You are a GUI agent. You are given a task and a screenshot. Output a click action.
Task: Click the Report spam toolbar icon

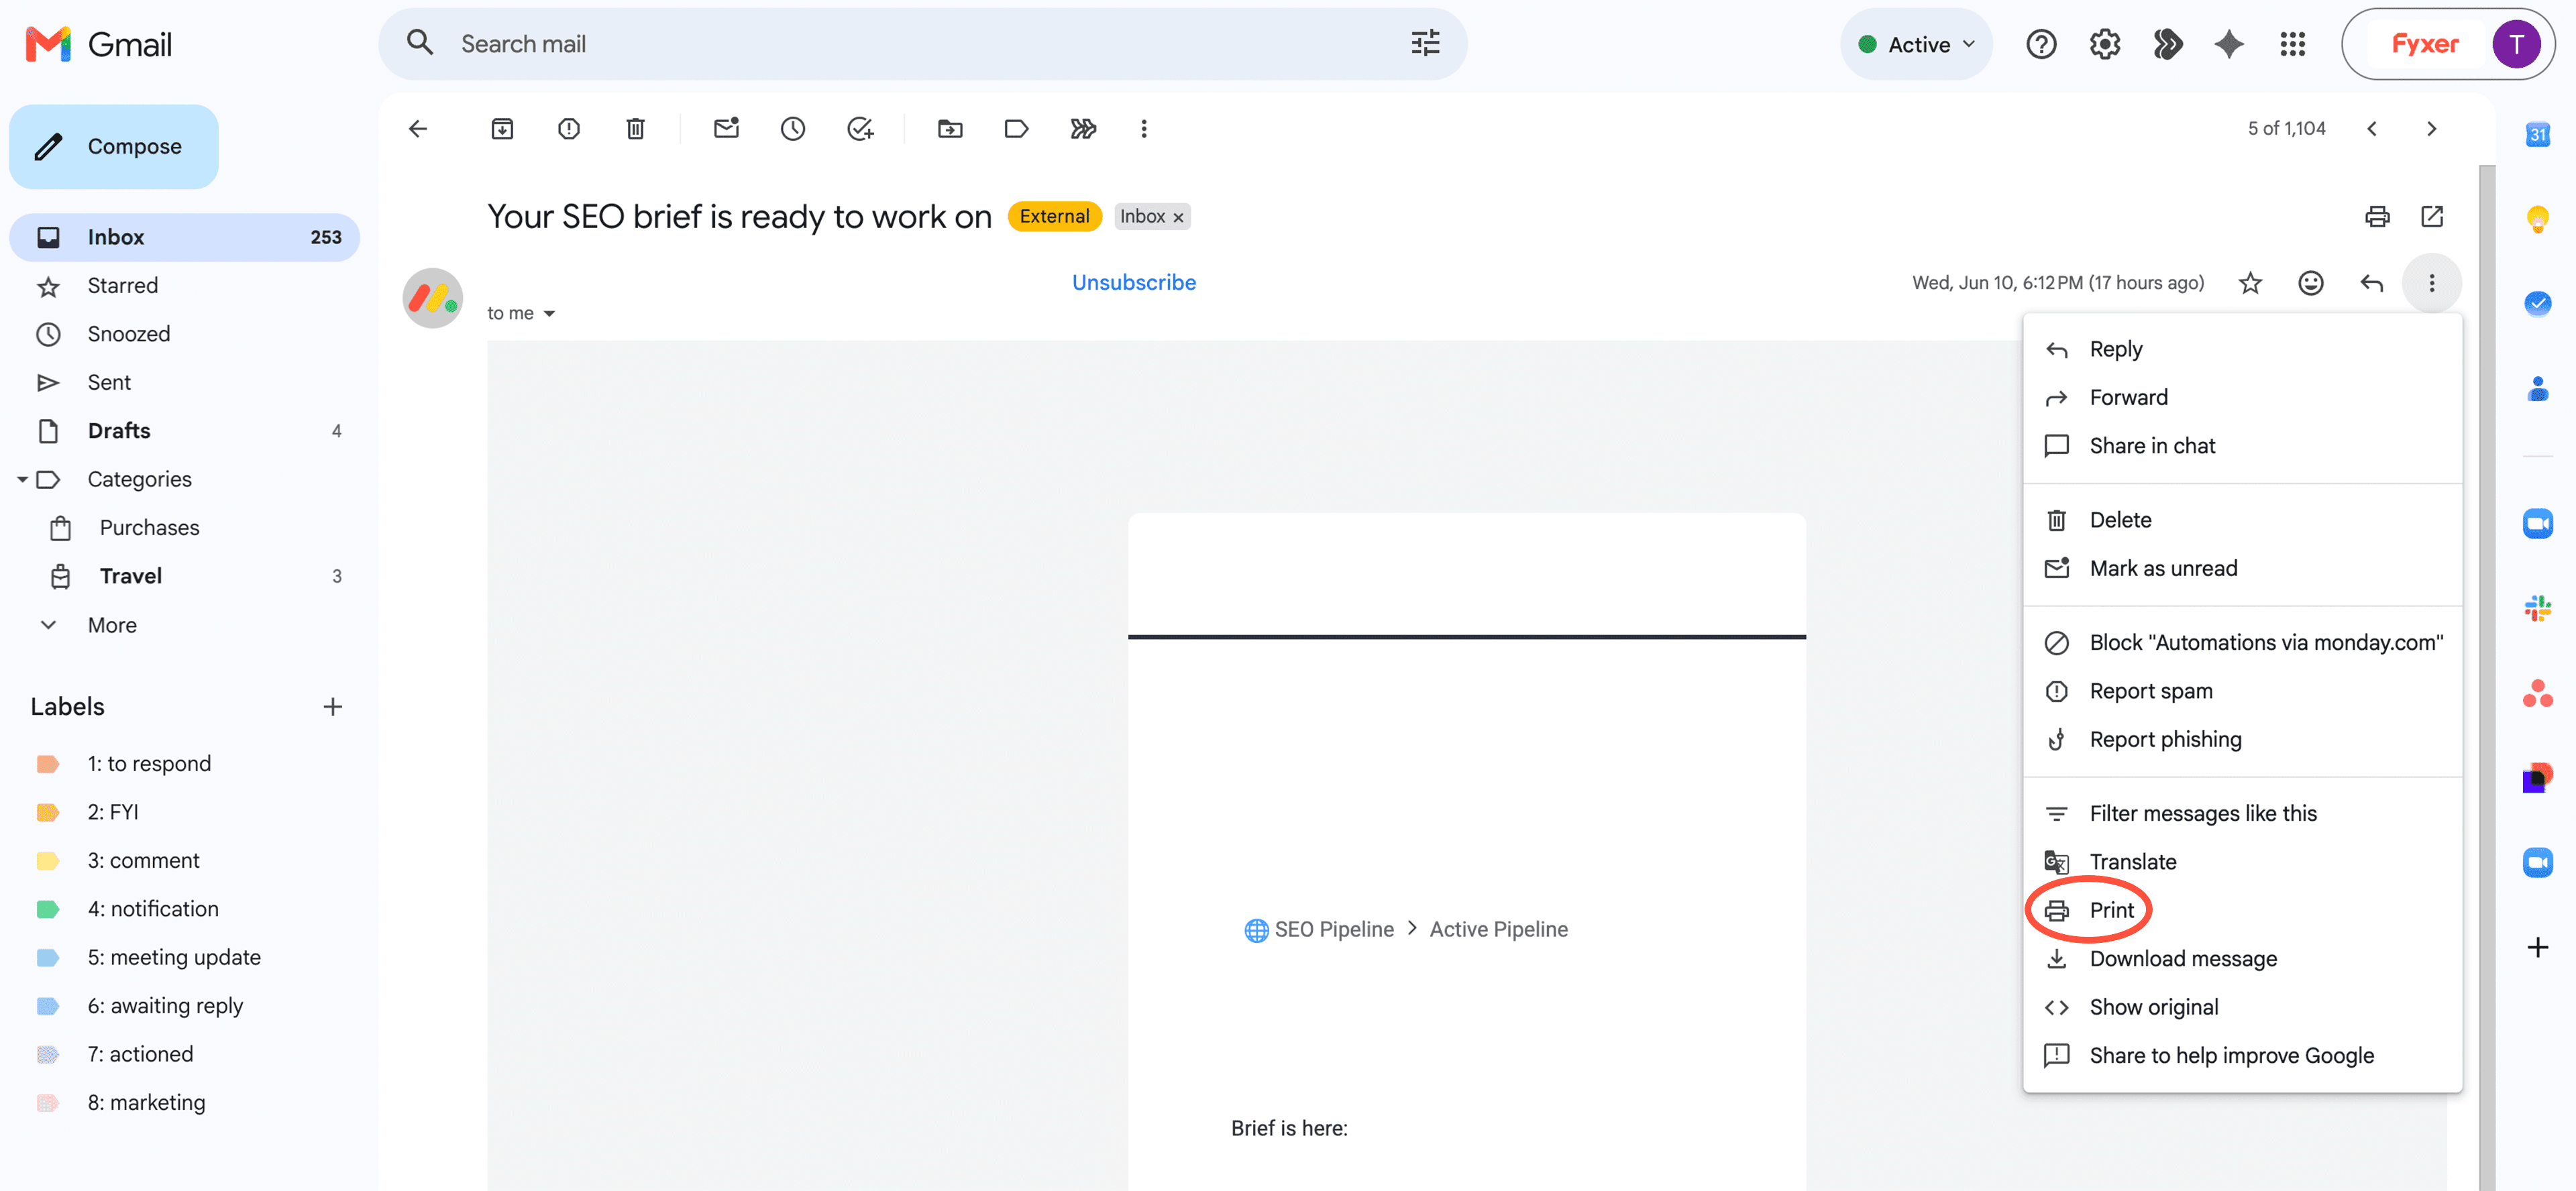tap(569, 128)
